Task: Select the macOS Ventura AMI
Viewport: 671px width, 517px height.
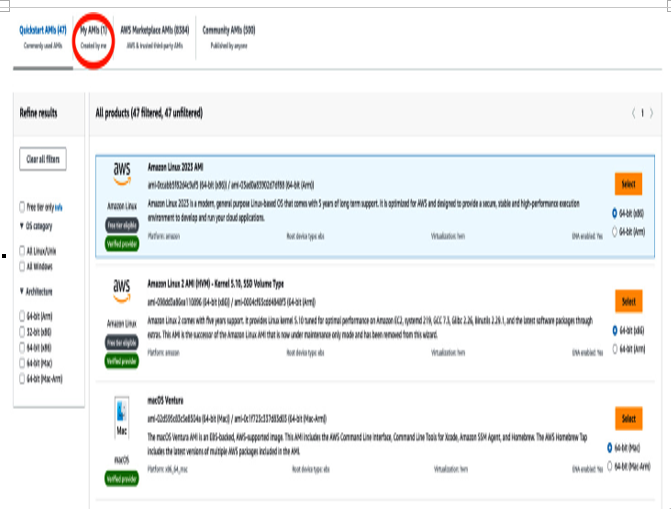Action: (628, 418)
